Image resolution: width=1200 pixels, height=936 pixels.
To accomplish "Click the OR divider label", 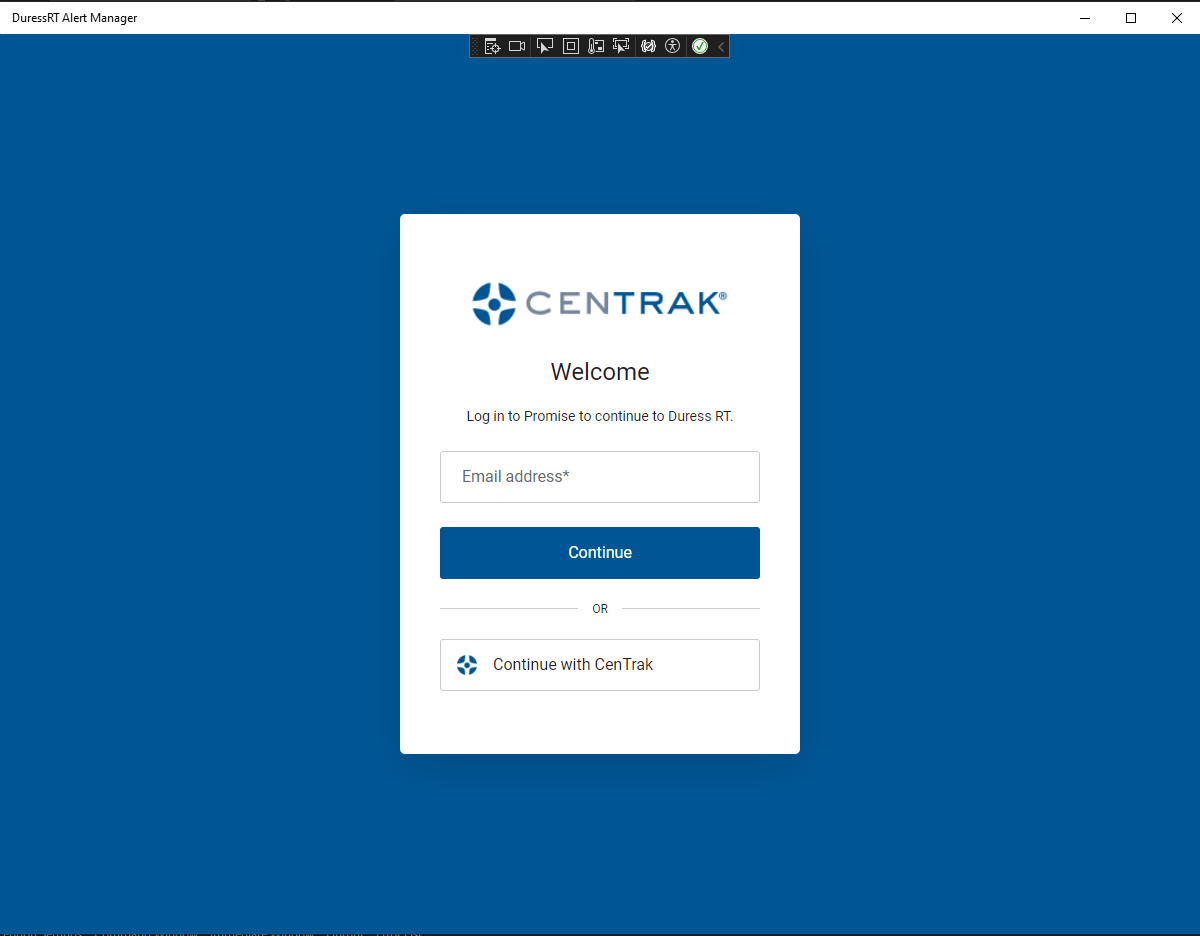I will pyautogui.click(x=600, y=609).
